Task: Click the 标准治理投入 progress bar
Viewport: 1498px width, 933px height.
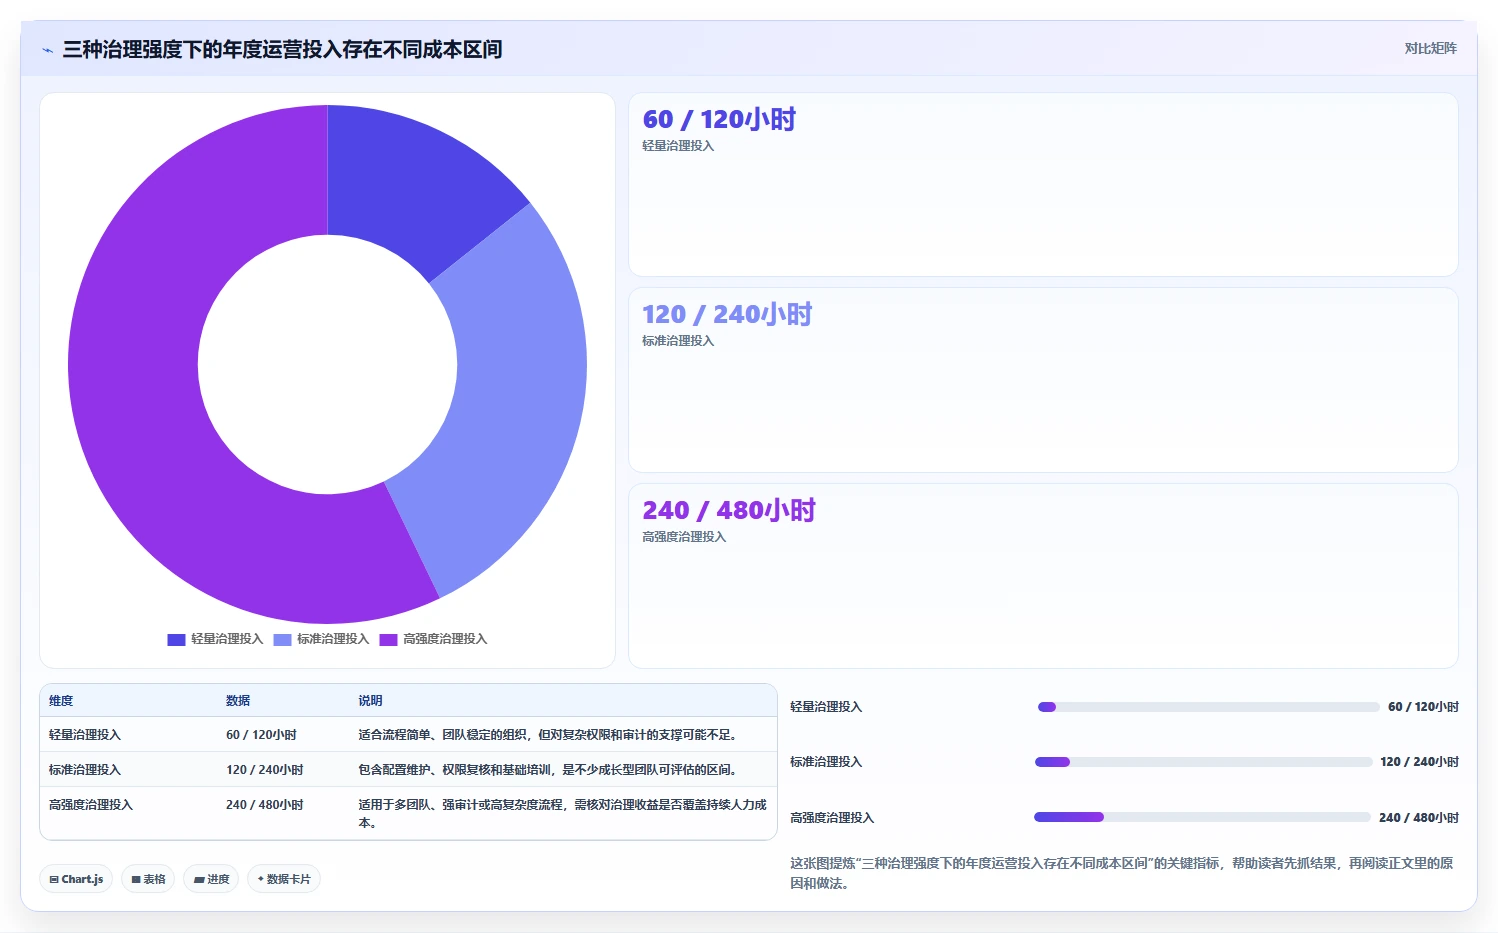Action: click(x=1204, y=762)
